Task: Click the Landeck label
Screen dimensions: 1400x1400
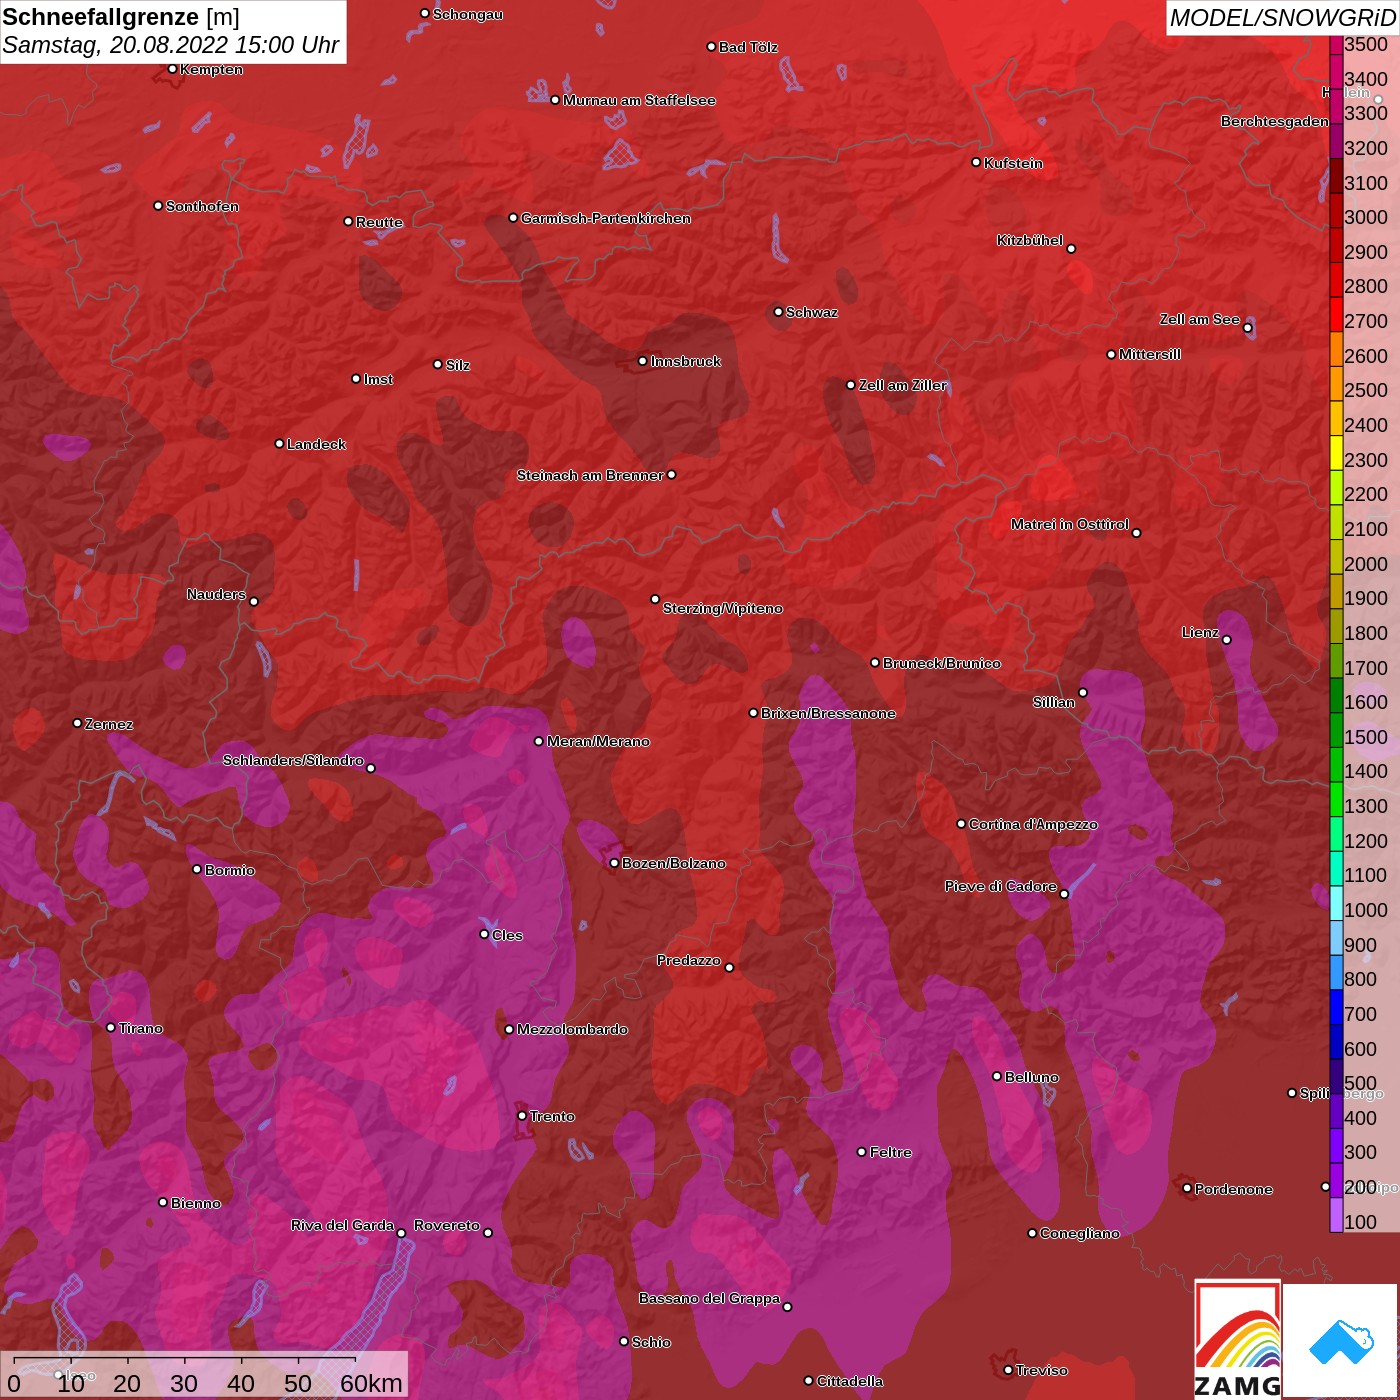Action: 316,444
